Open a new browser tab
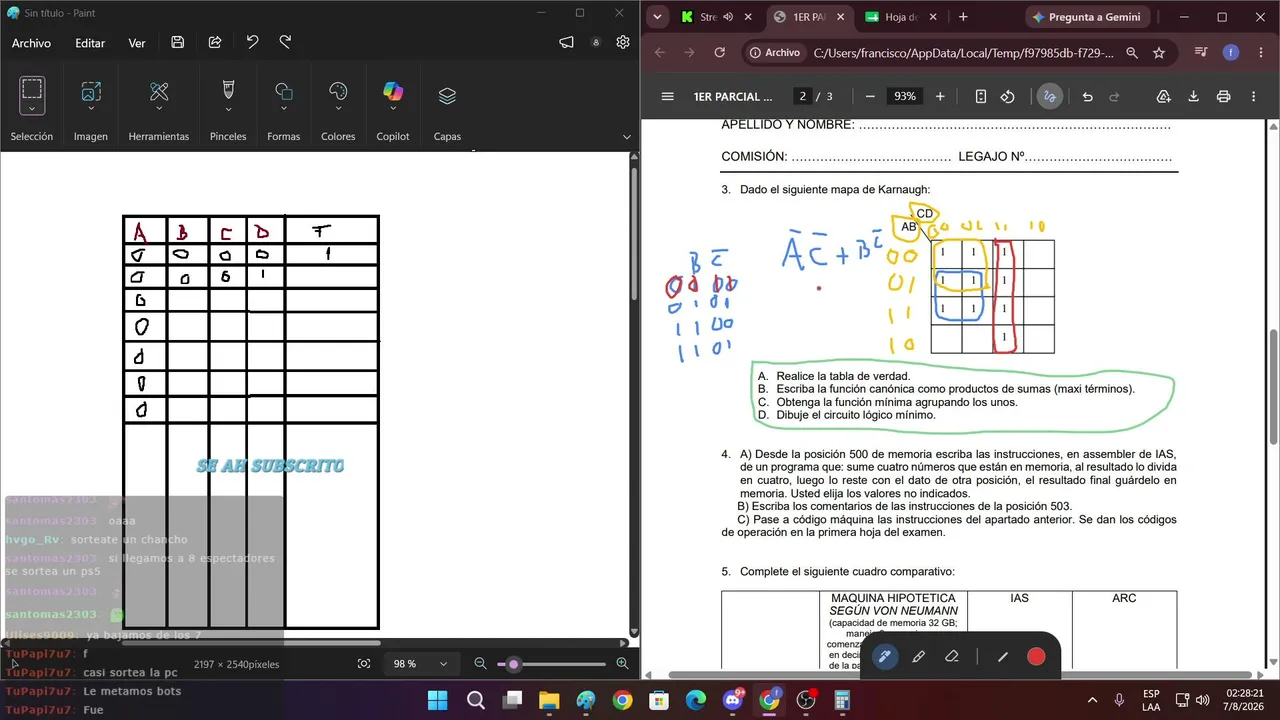 pyautogui.click(x=963, y=17)
